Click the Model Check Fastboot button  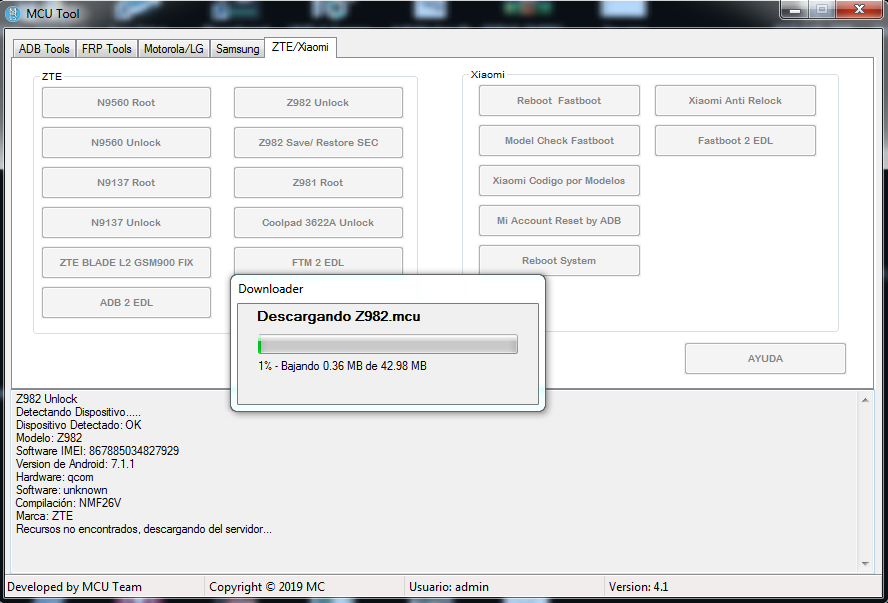point(559,140)
